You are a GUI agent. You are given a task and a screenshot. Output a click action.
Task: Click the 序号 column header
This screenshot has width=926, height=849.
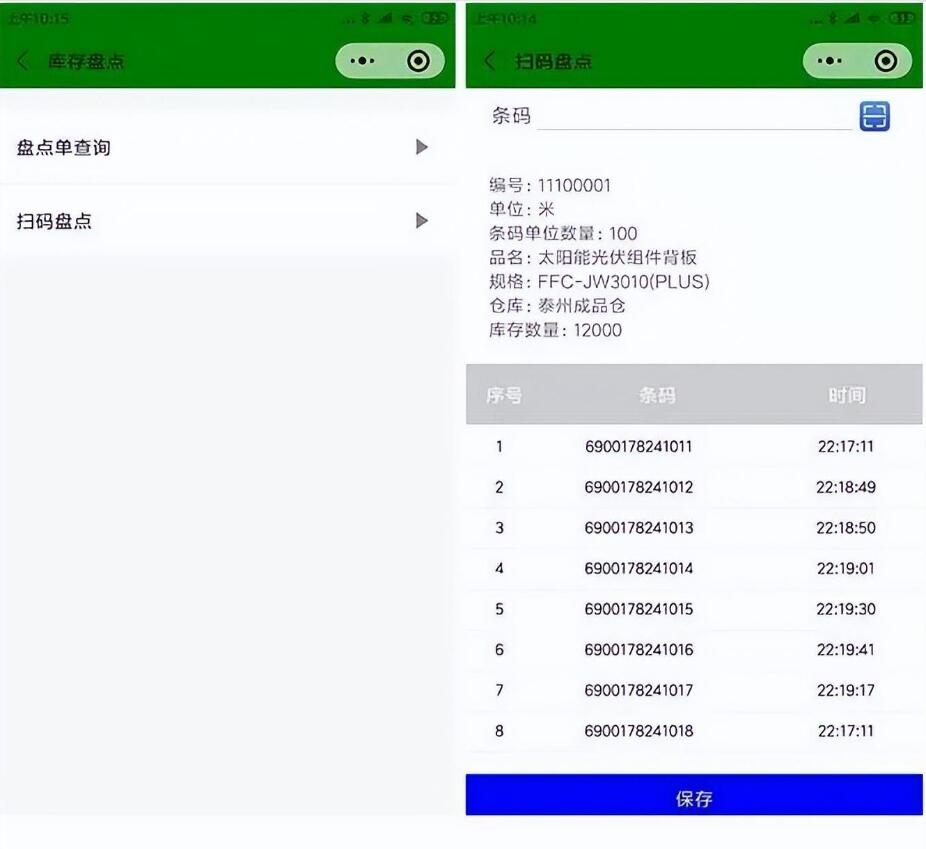[x=504, y=395]
